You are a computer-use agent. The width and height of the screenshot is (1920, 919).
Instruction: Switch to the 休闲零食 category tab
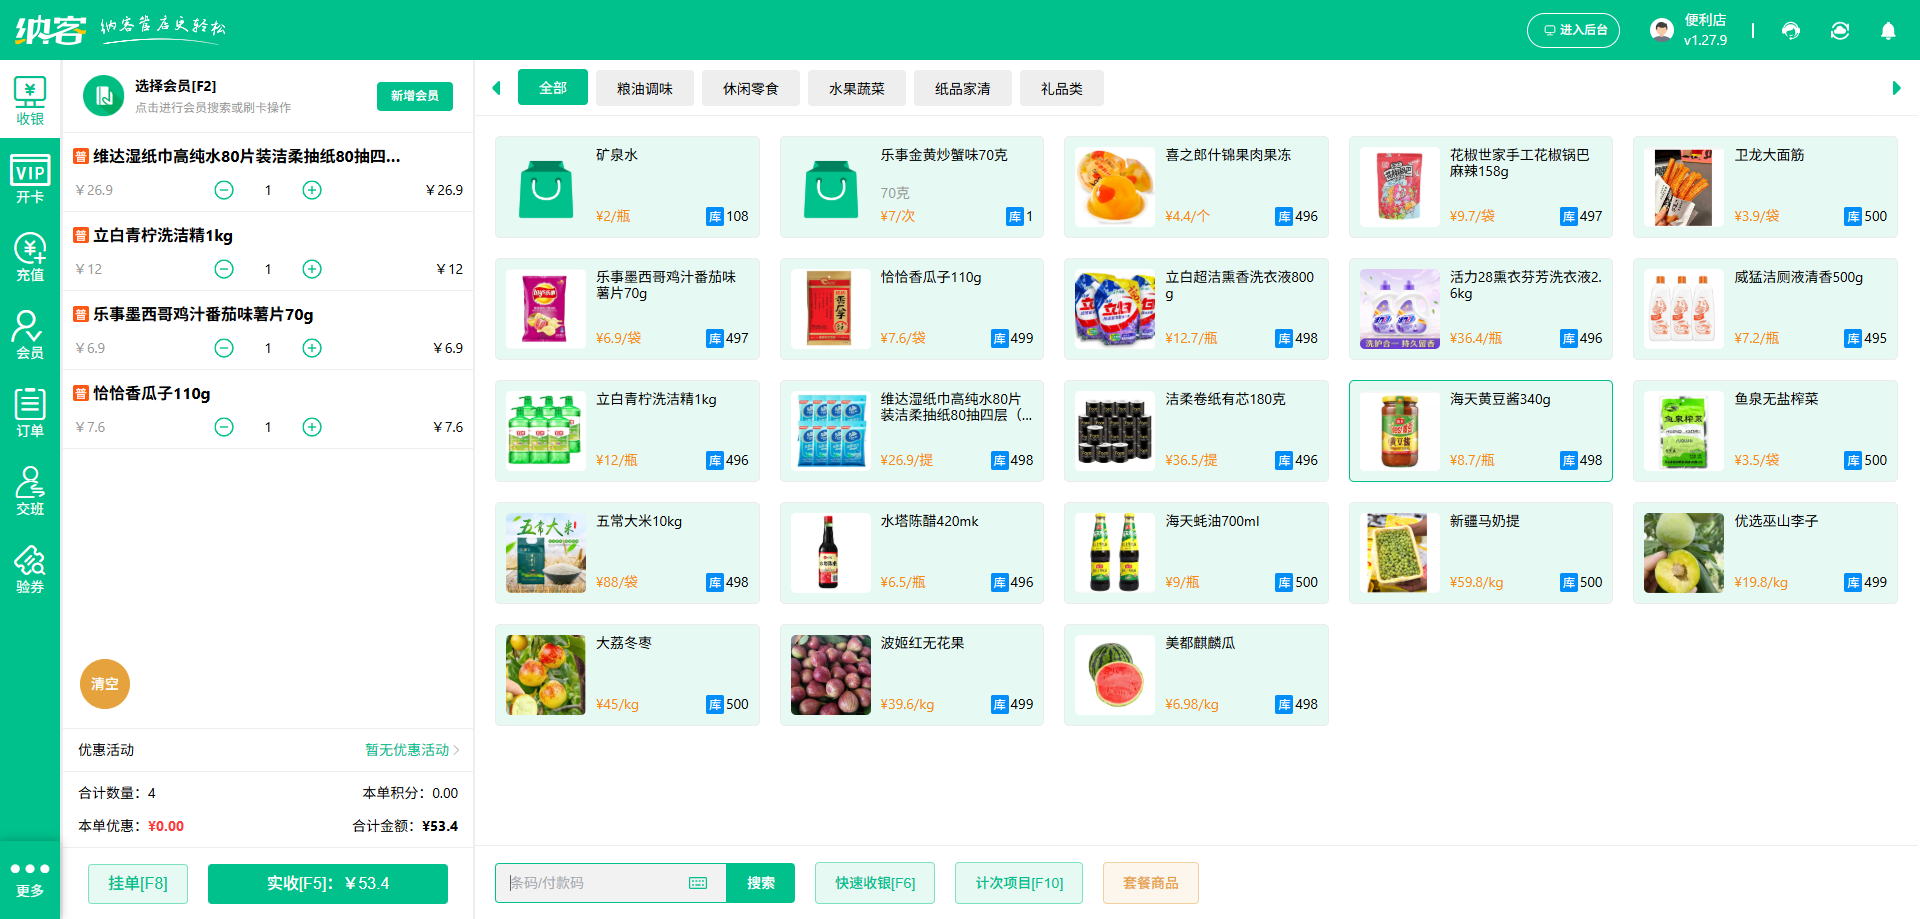[750, 89]
